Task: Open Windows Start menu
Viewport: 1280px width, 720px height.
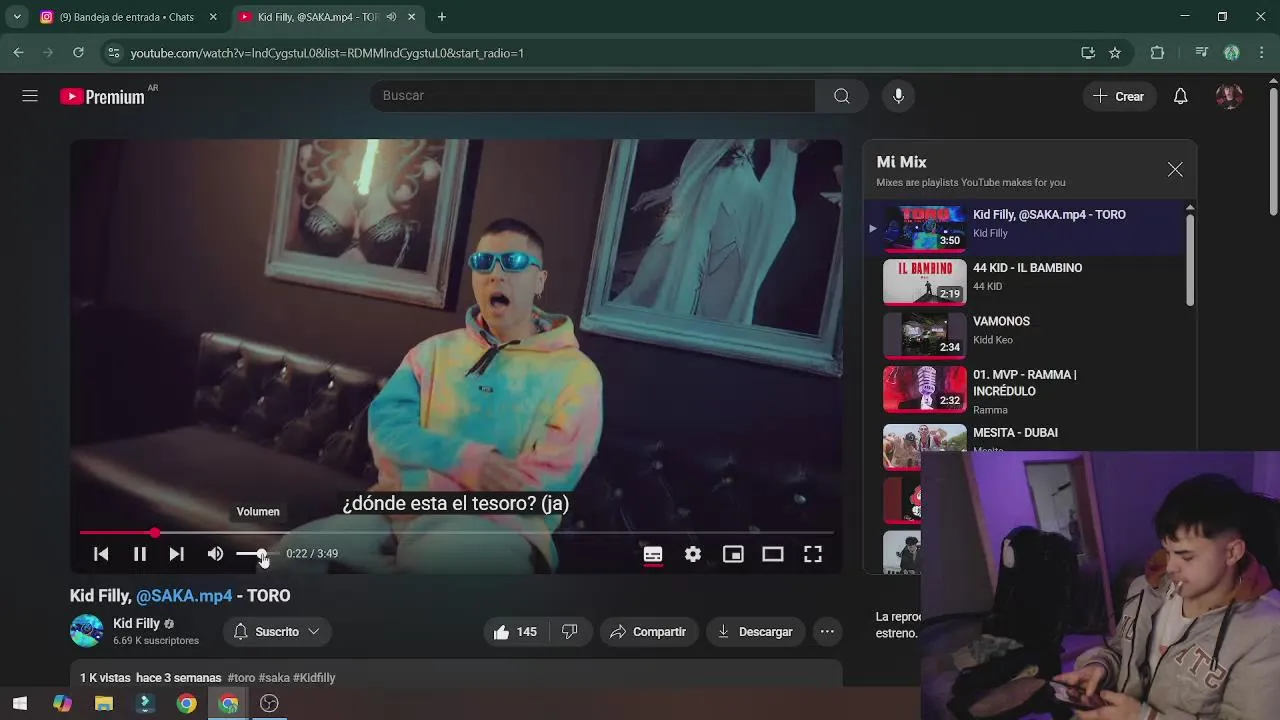Action: 20,704
